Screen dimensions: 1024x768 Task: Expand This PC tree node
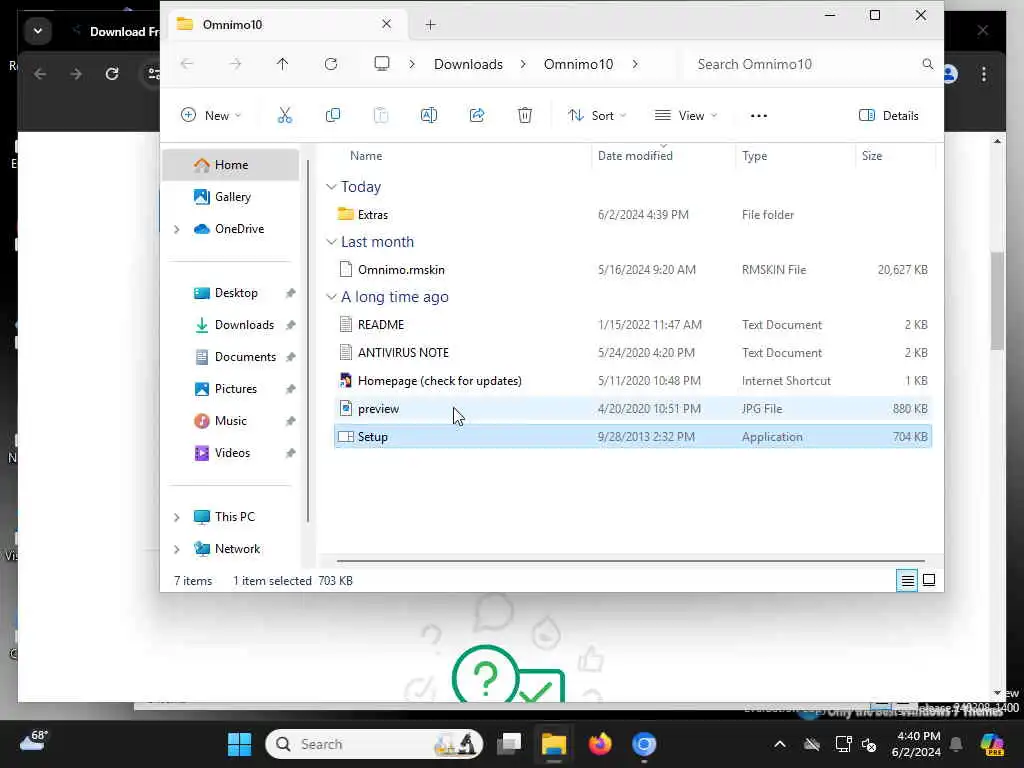(176, 517)
